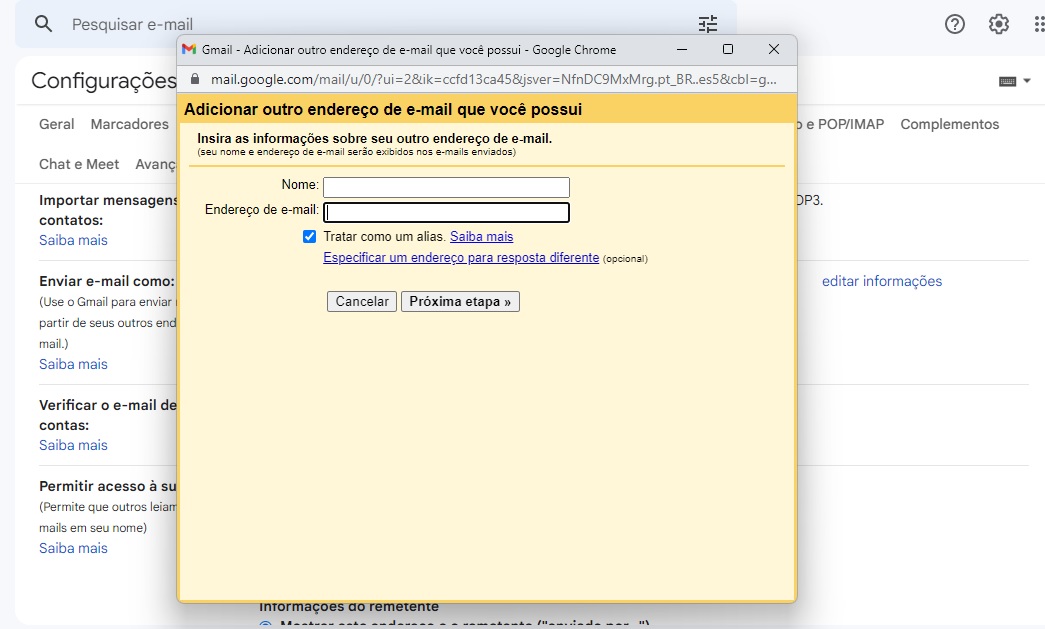Close the Gmail popup window

click(774, 49)
